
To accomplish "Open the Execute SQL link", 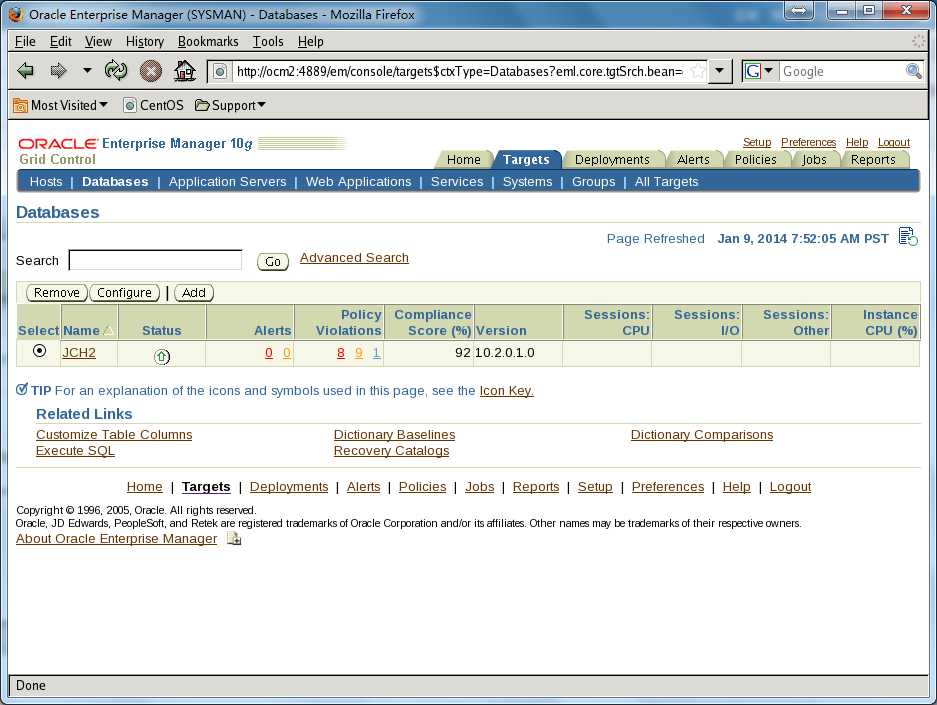I will (x=75, y=450).
